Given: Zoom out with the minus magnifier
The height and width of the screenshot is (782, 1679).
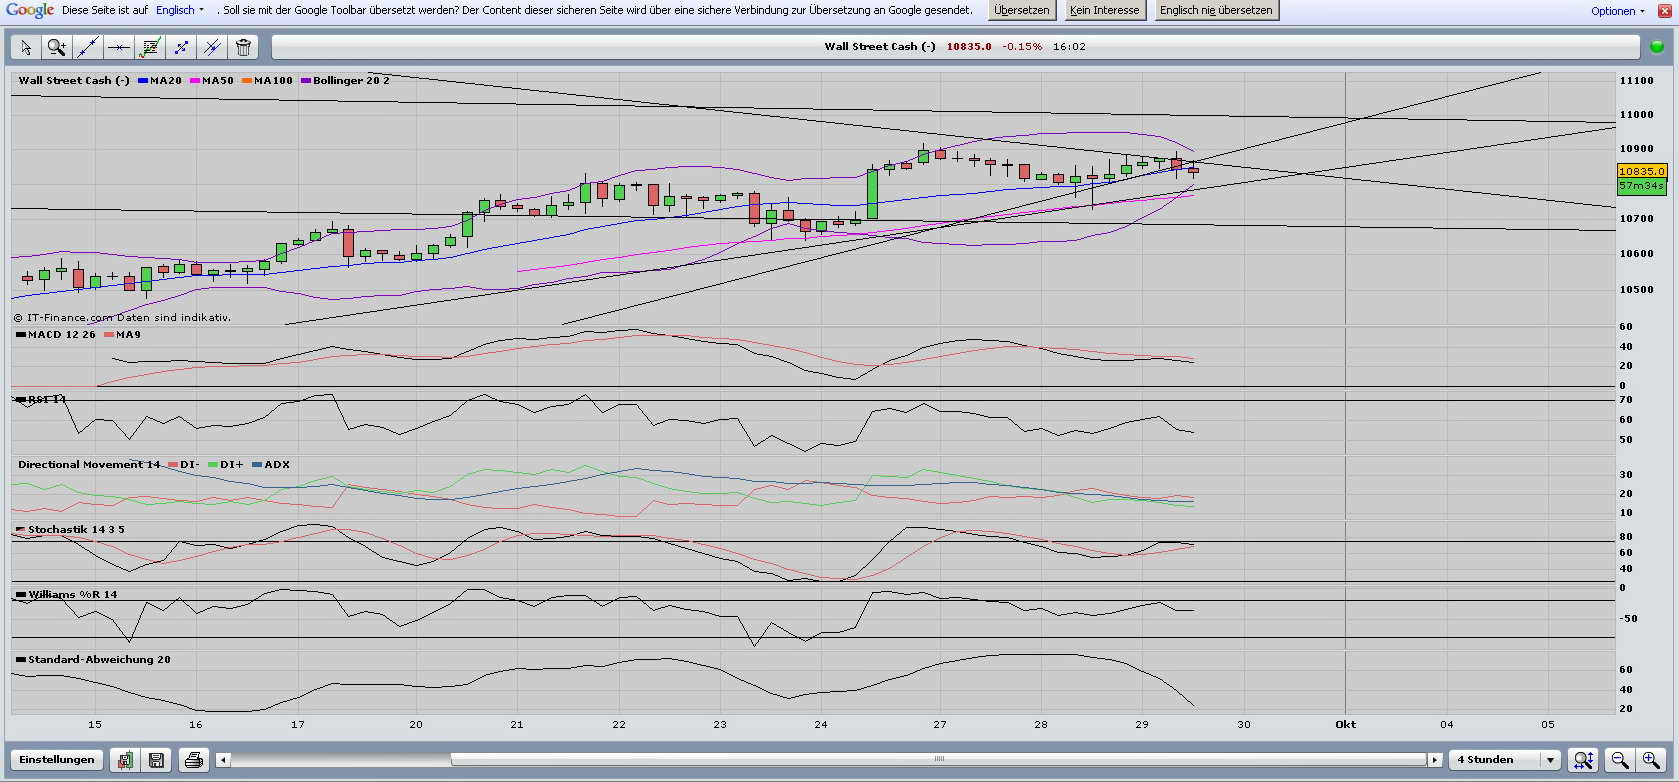Looking at the screenshot, I should pos(1619,760).
